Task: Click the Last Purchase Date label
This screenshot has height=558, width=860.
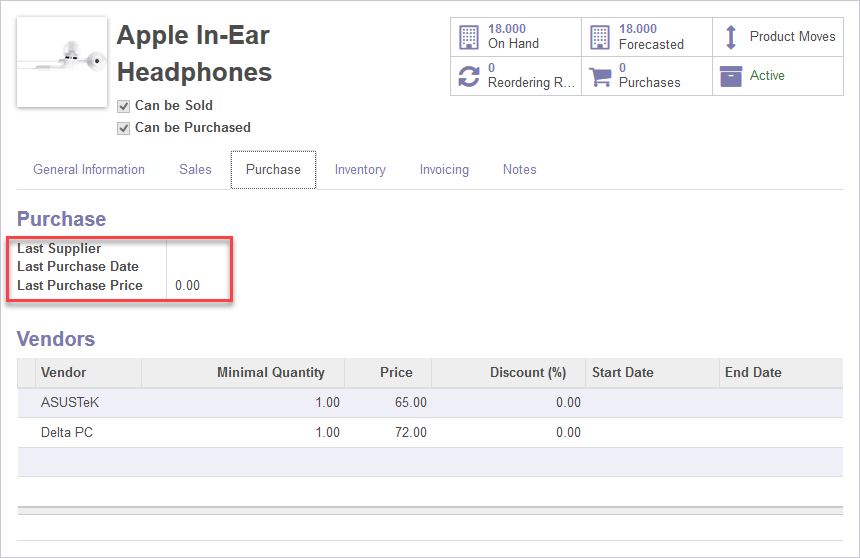Action: 77,267
